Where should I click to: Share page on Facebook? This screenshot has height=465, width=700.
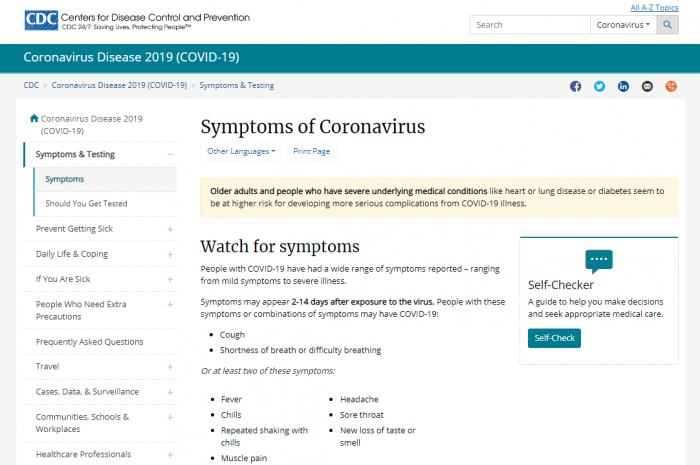click(575, 86)
